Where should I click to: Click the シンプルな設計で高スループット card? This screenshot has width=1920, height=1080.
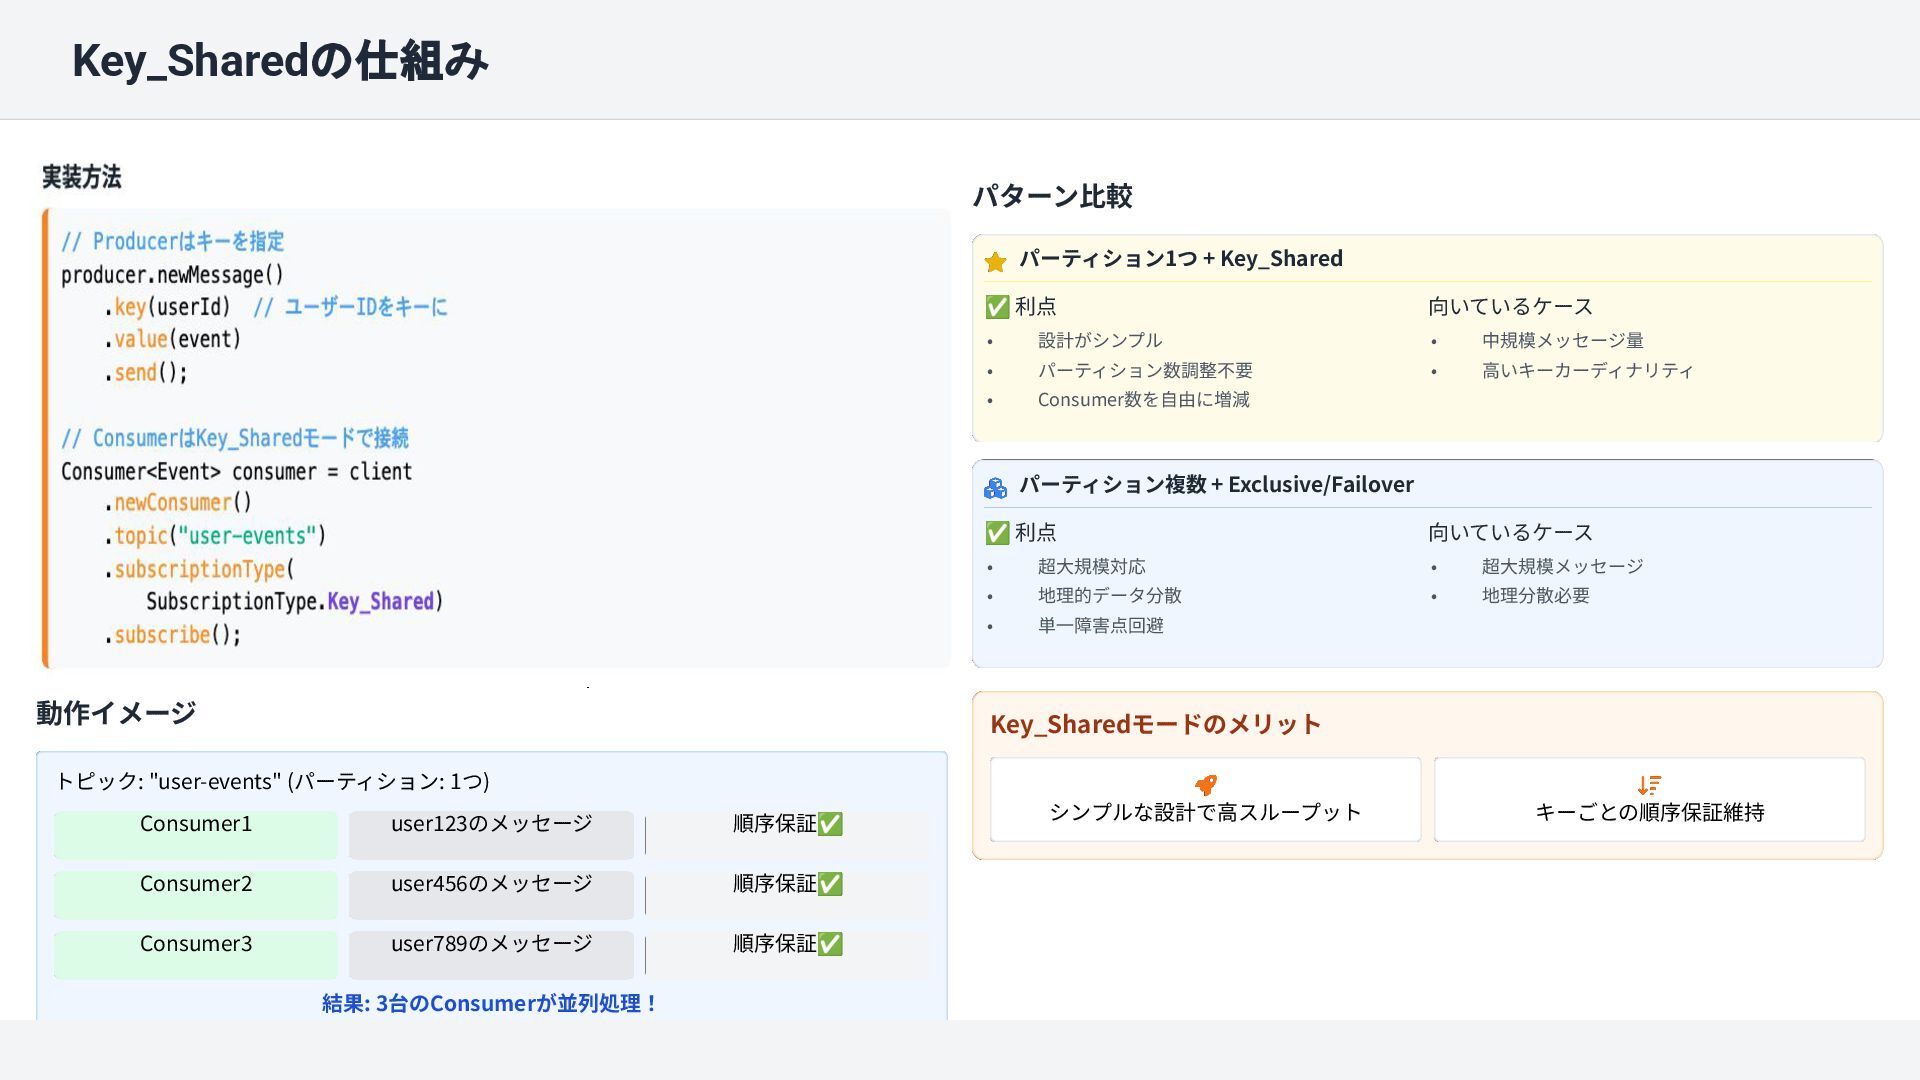click(1205, 800)
